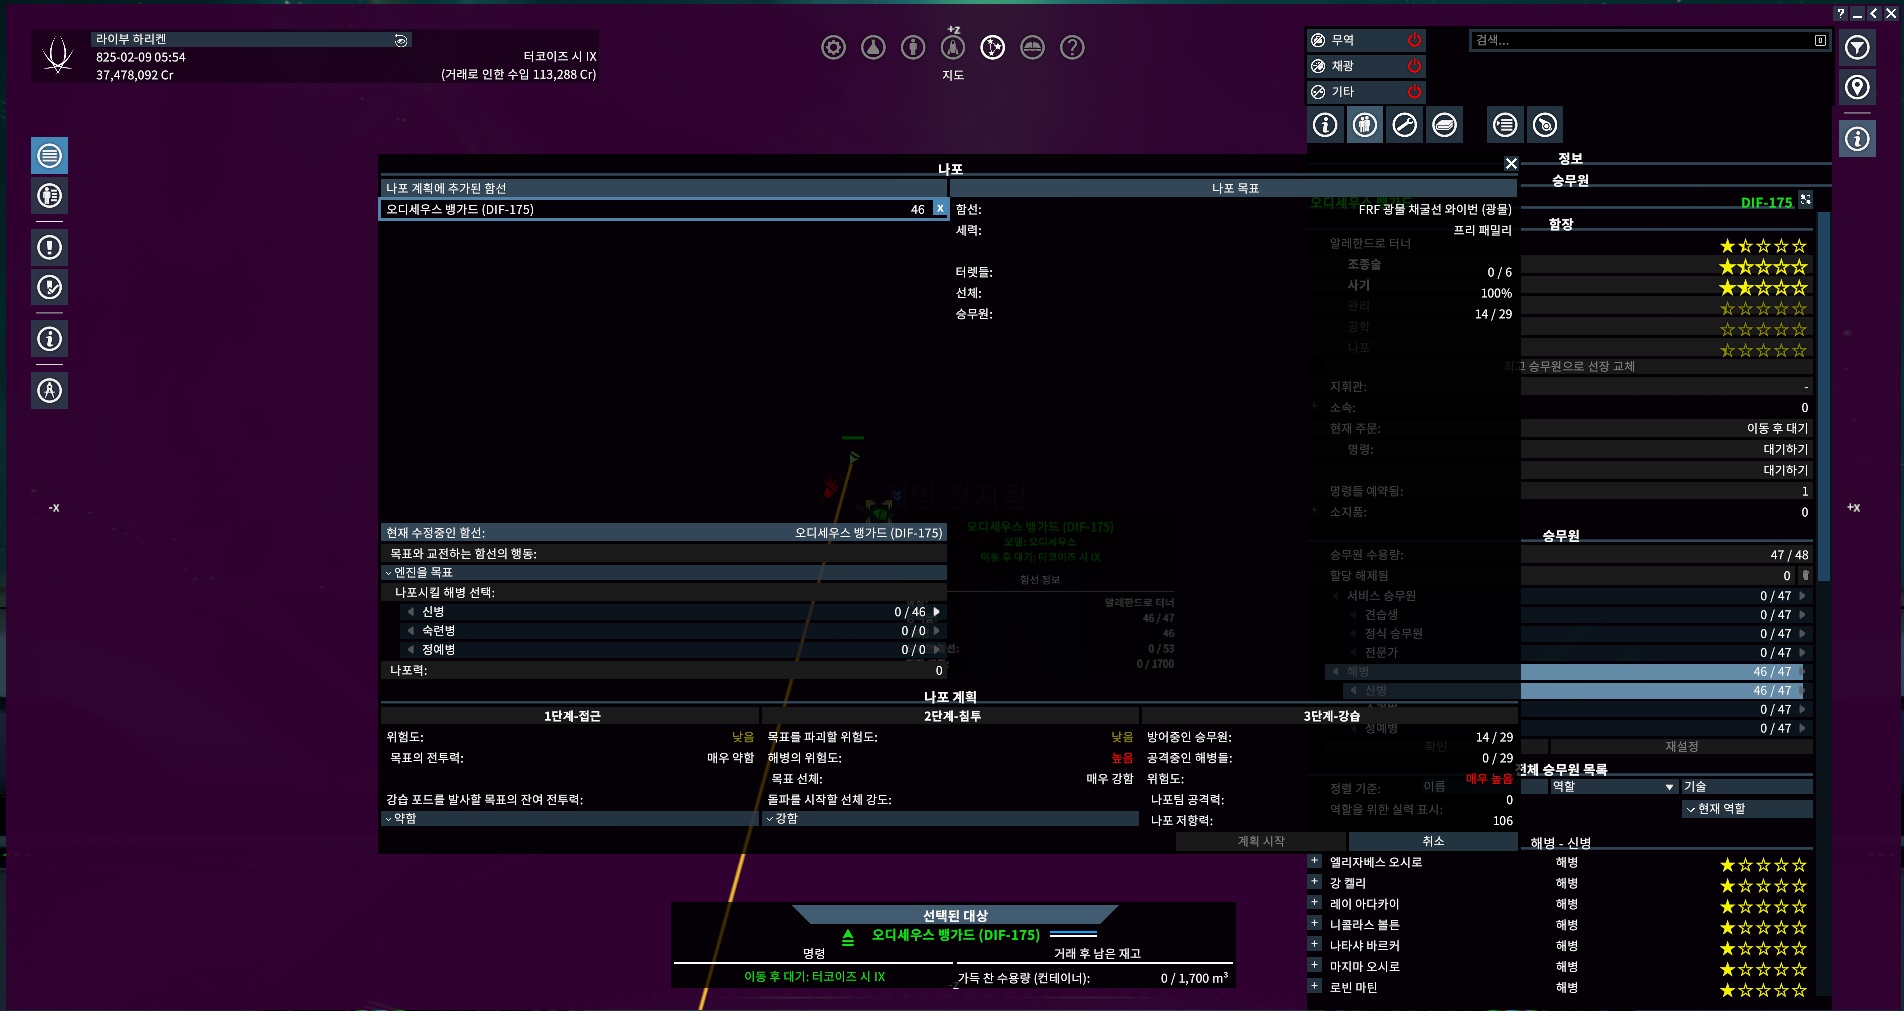Viewport: 1904px width, 1011px height.
Task: Open the 강함 hull-strength dropdown
Action: tap(951, 819)
